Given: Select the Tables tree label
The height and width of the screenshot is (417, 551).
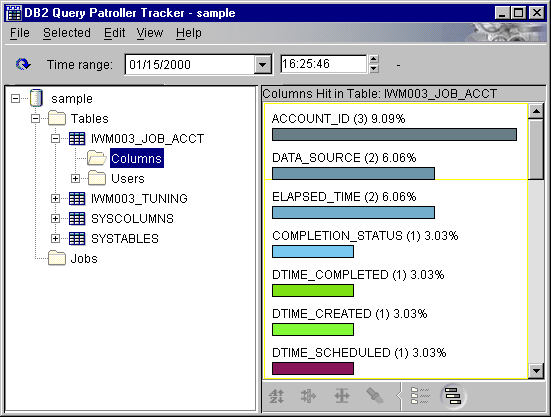Looking at the screenshot, I should click(x=90, y=118).
